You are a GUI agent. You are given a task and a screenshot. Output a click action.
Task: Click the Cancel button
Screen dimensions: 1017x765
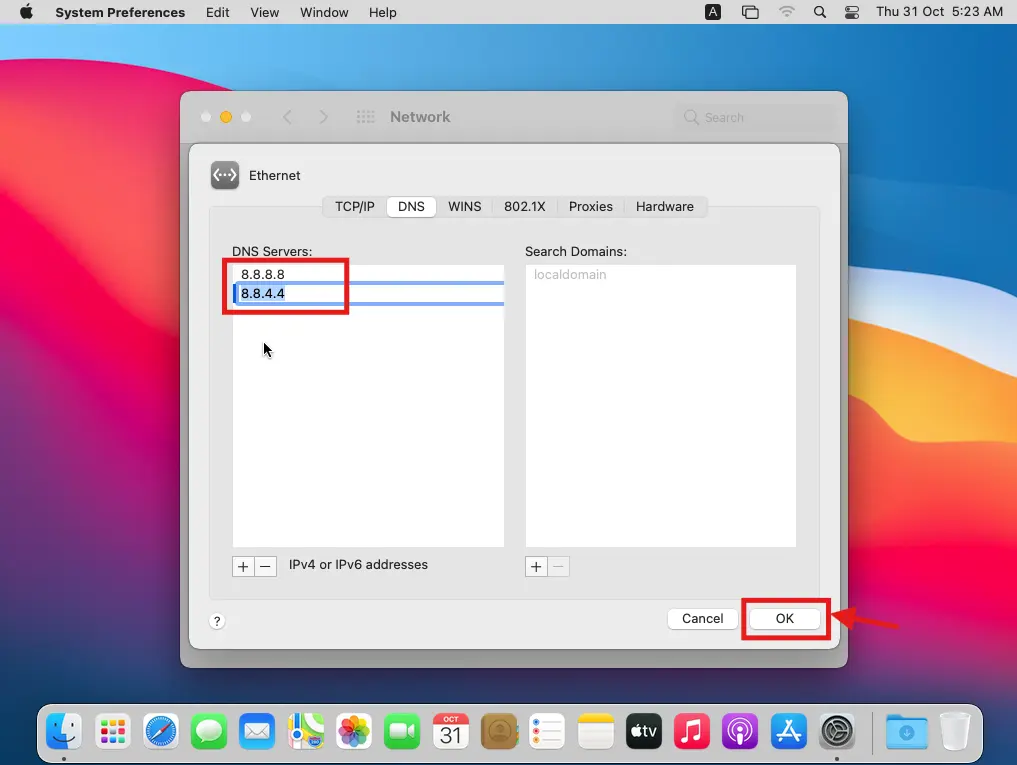click(702, 618)
